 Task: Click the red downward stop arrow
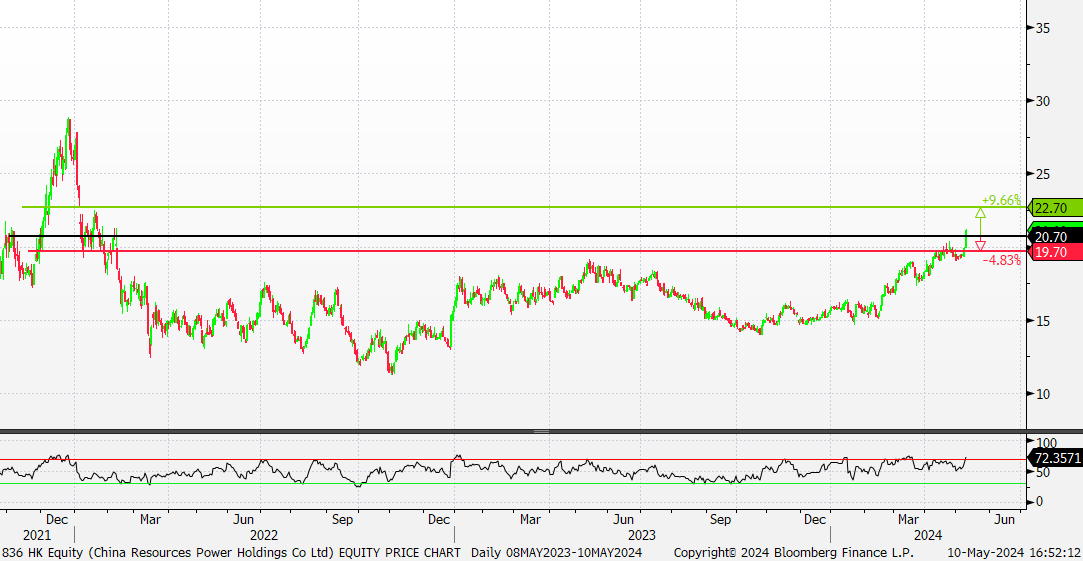(980, 245)
